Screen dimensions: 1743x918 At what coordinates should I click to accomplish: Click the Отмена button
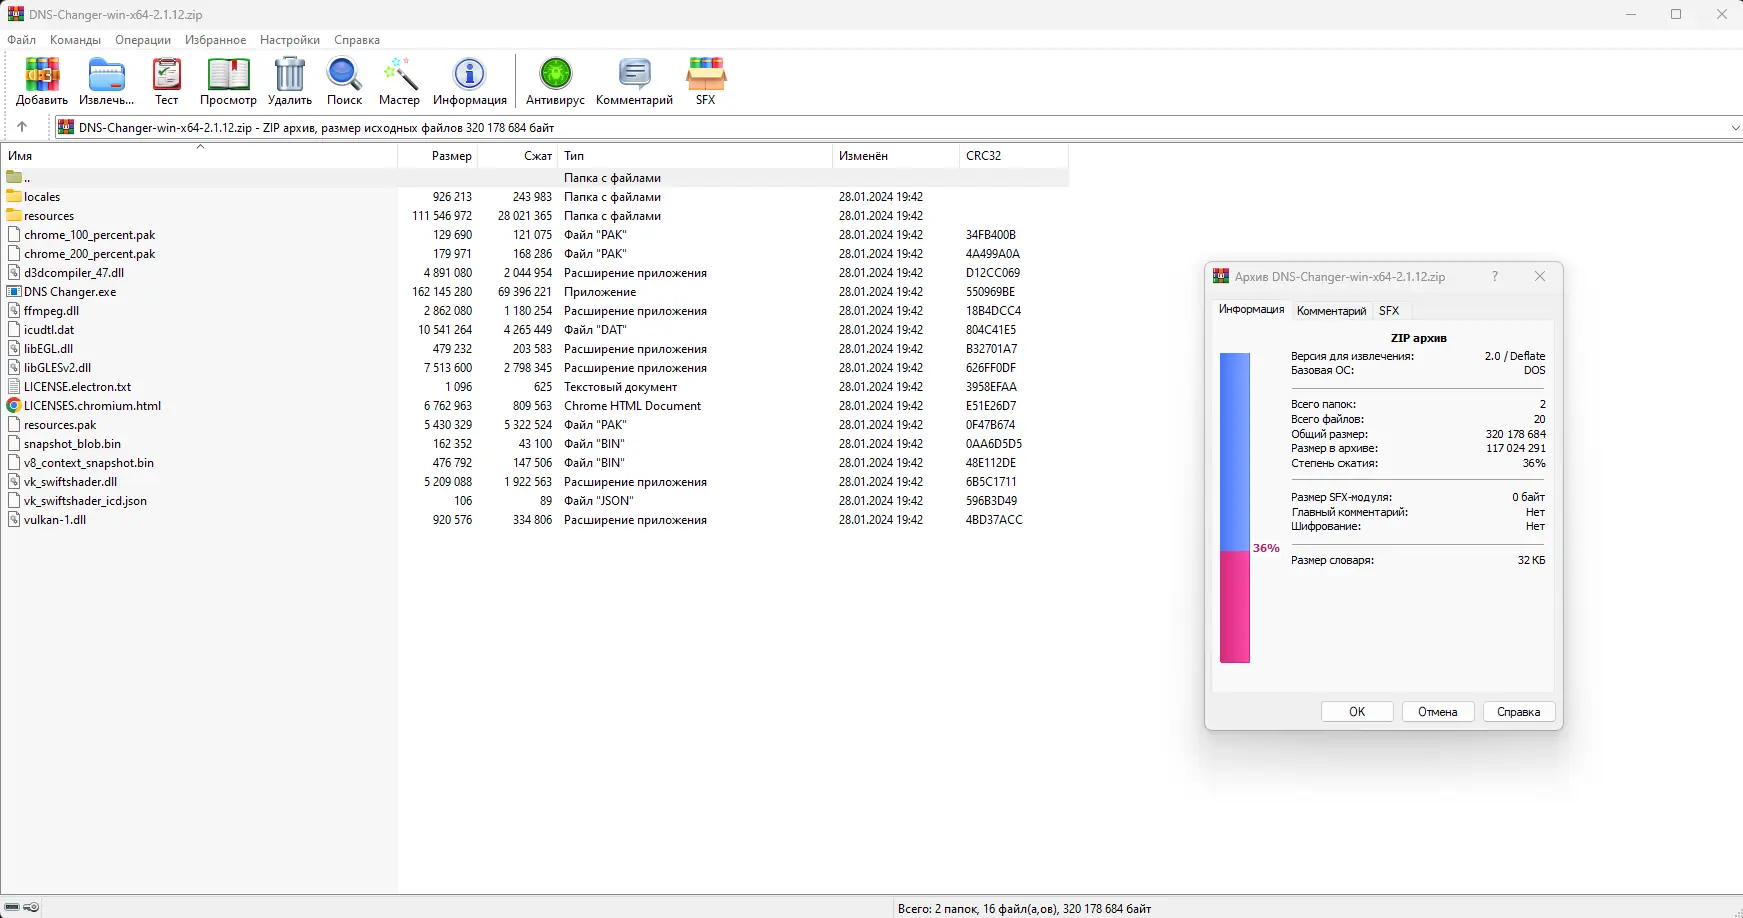pos(1438,712)
